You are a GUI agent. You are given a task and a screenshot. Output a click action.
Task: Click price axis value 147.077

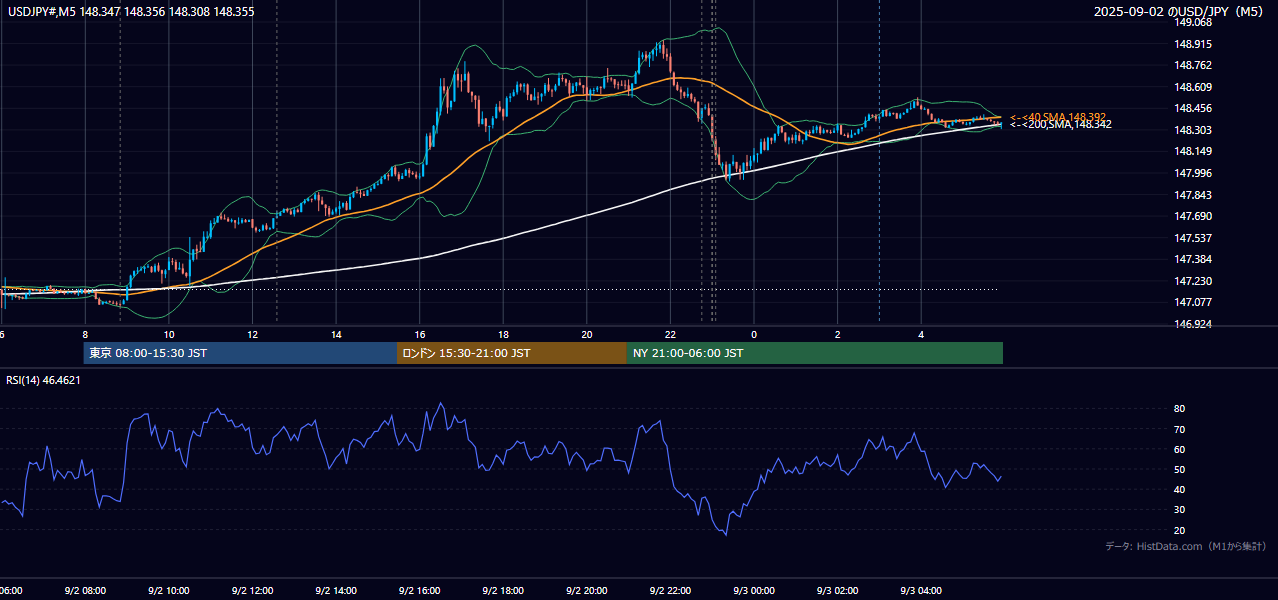(x=1193, y=302)
